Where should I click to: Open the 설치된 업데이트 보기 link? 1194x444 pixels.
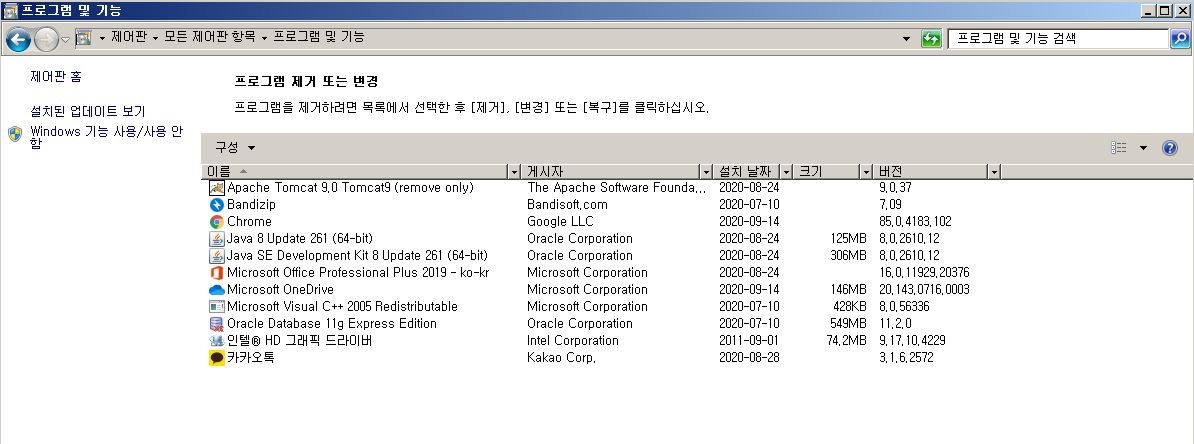pos(88,111)
